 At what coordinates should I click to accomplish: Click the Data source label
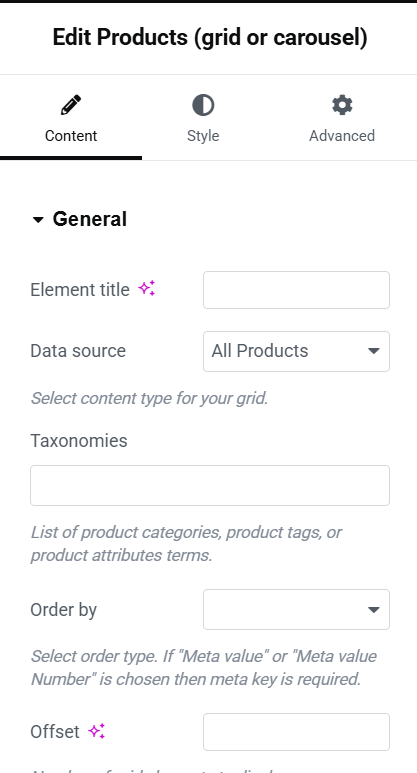point(78,351)
